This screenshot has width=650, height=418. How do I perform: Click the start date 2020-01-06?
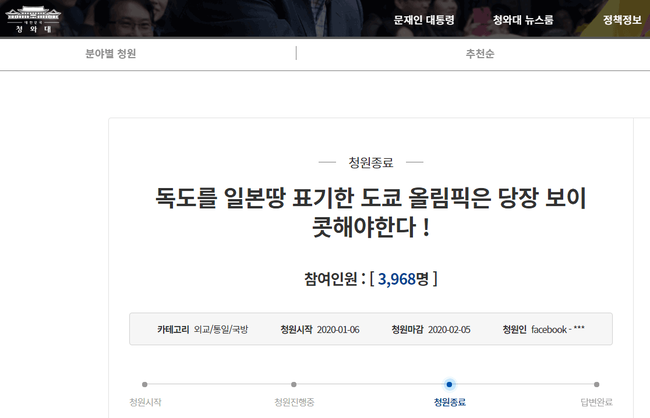coord(338,329)
